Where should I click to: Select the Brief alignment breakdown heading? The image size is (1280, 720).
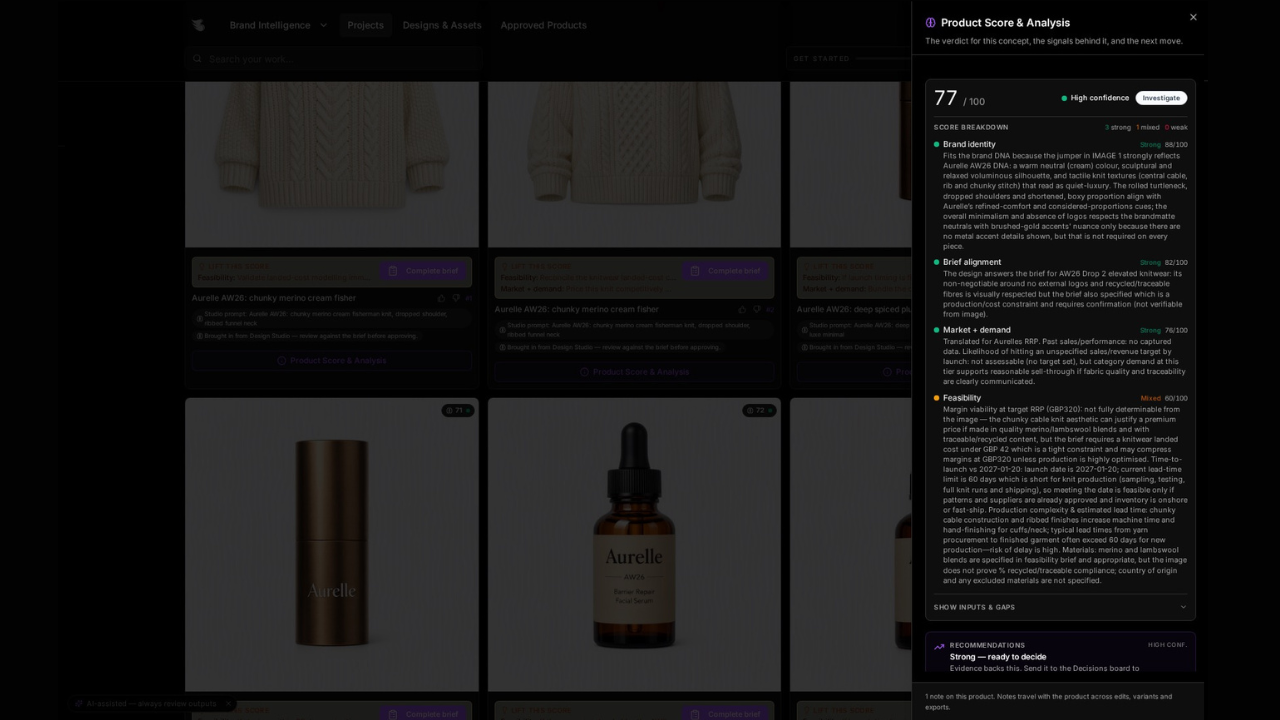pos(972,262)
